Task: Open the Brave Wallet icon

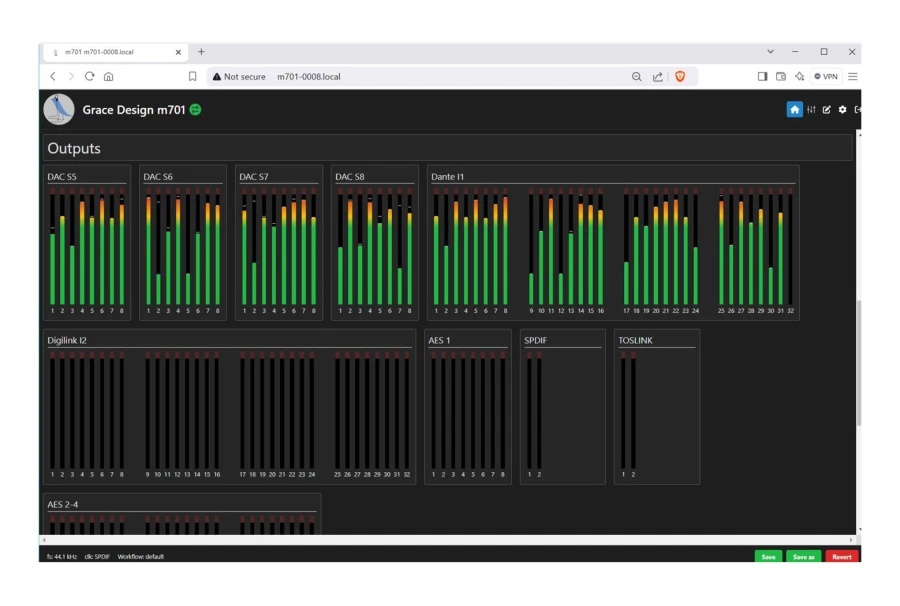Action: [x=781, y=76]
